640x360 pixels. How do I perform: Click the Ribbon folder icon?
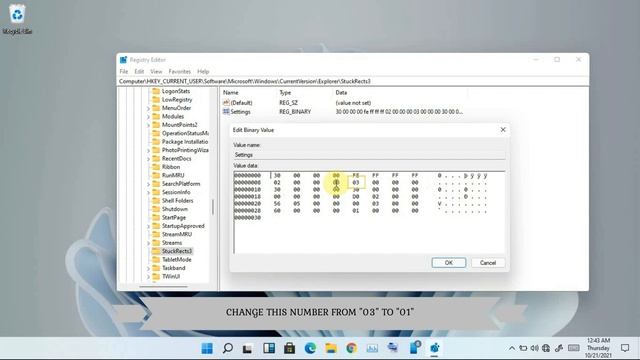click(156, 167)
